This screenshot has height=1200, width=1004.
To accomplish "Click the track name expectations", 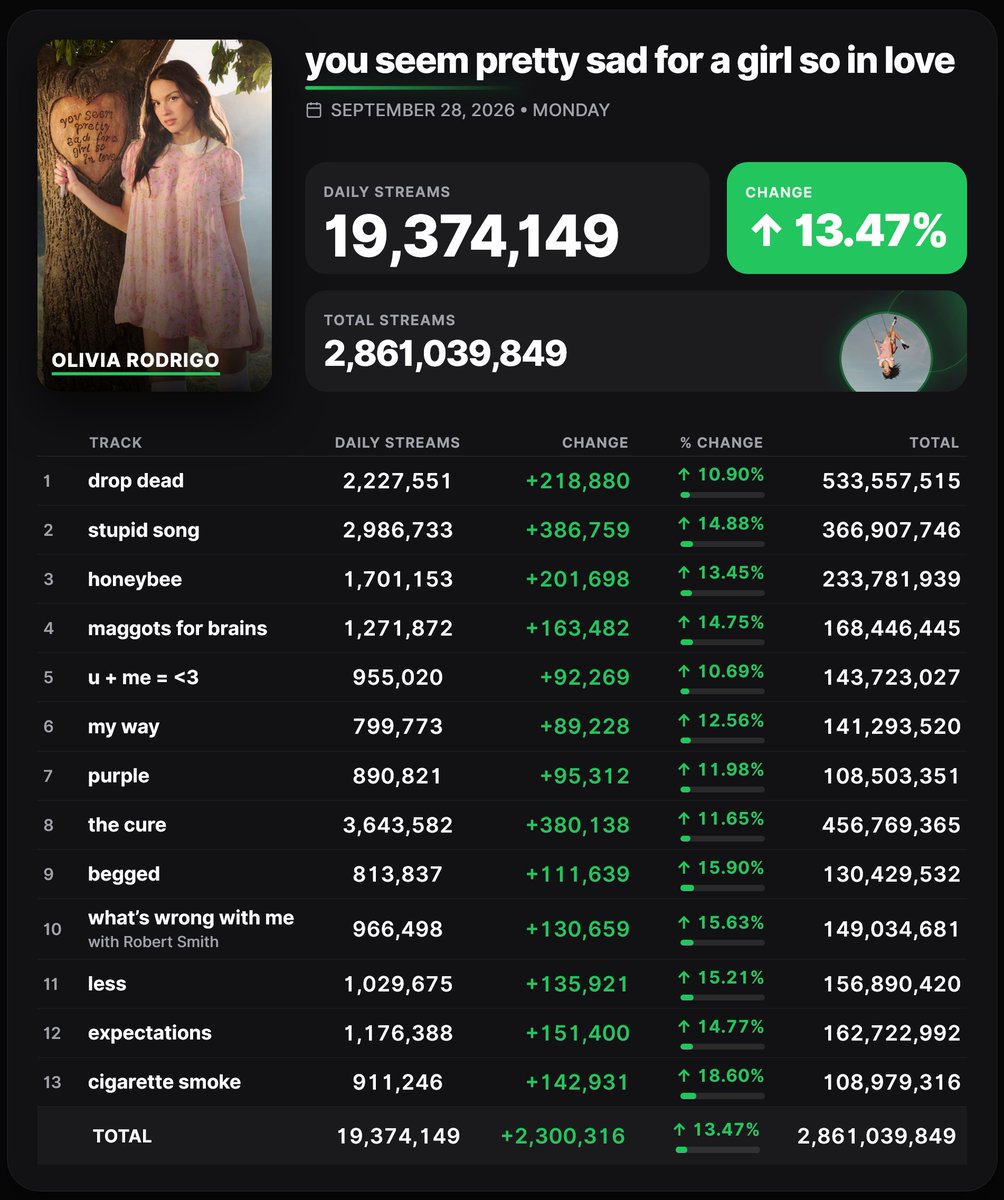I will click(x=150, y=1033).
